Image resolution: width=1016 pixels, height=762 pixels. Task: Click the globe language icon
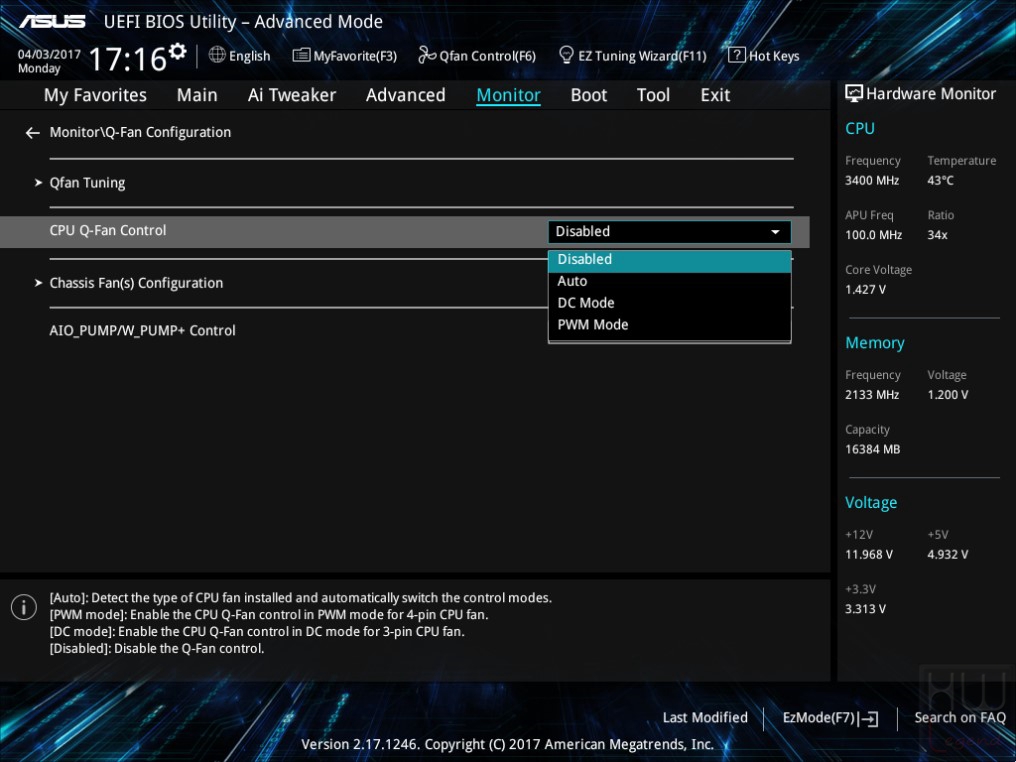pyautogui.click(x=217, y=55)
